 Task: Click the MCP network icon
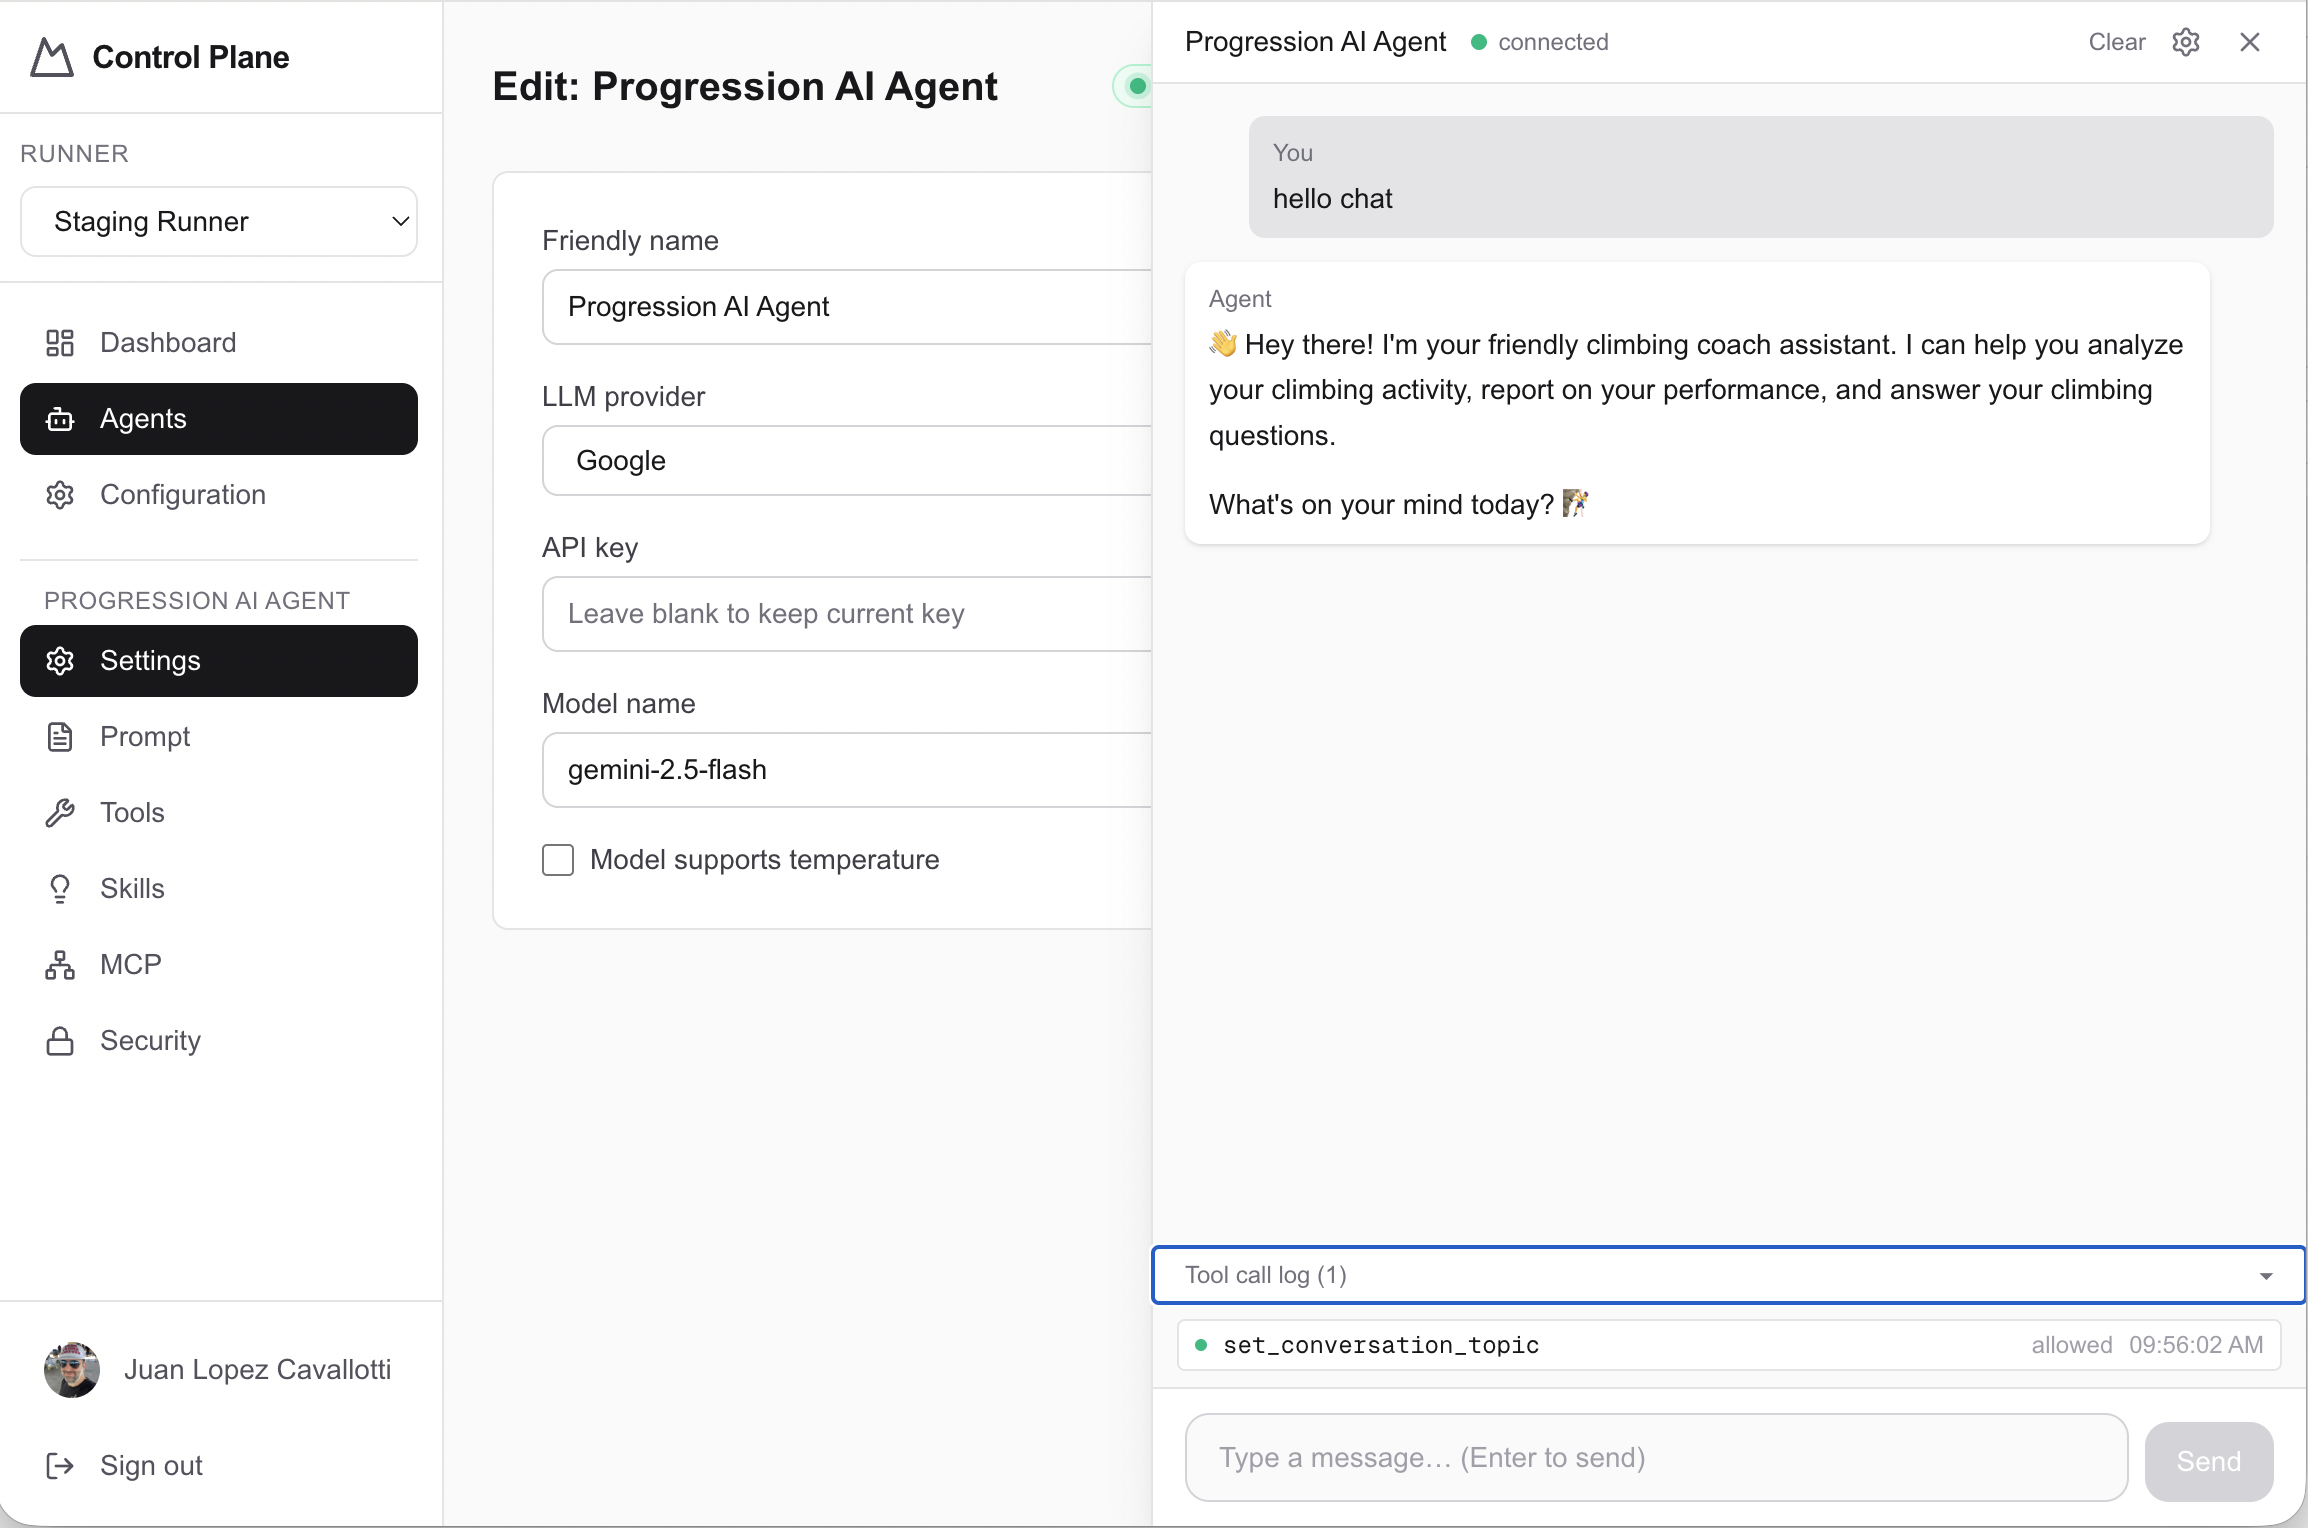[x=61, y=964]
